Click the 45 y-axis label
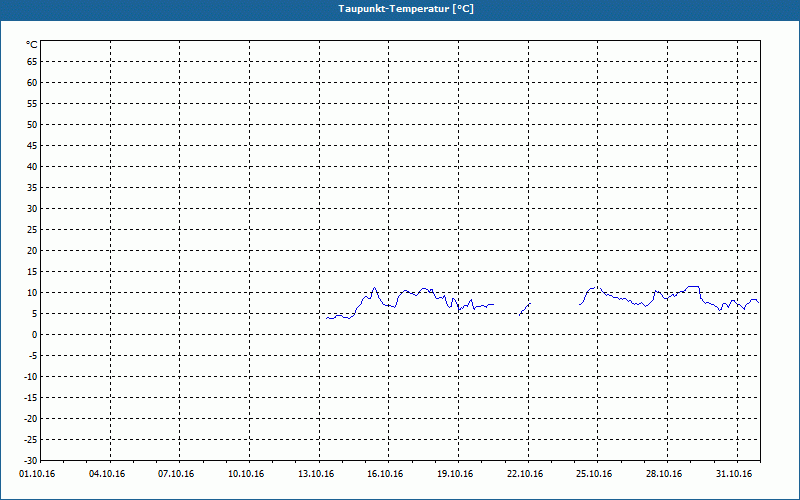The image size is (800, 500). point(32,146)
